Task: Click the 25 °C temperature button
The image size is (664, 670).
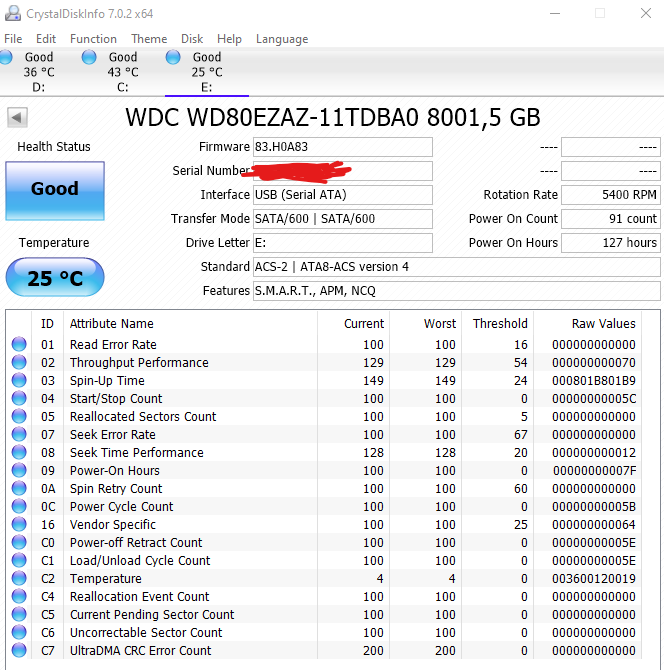Action: click(55, 277)
